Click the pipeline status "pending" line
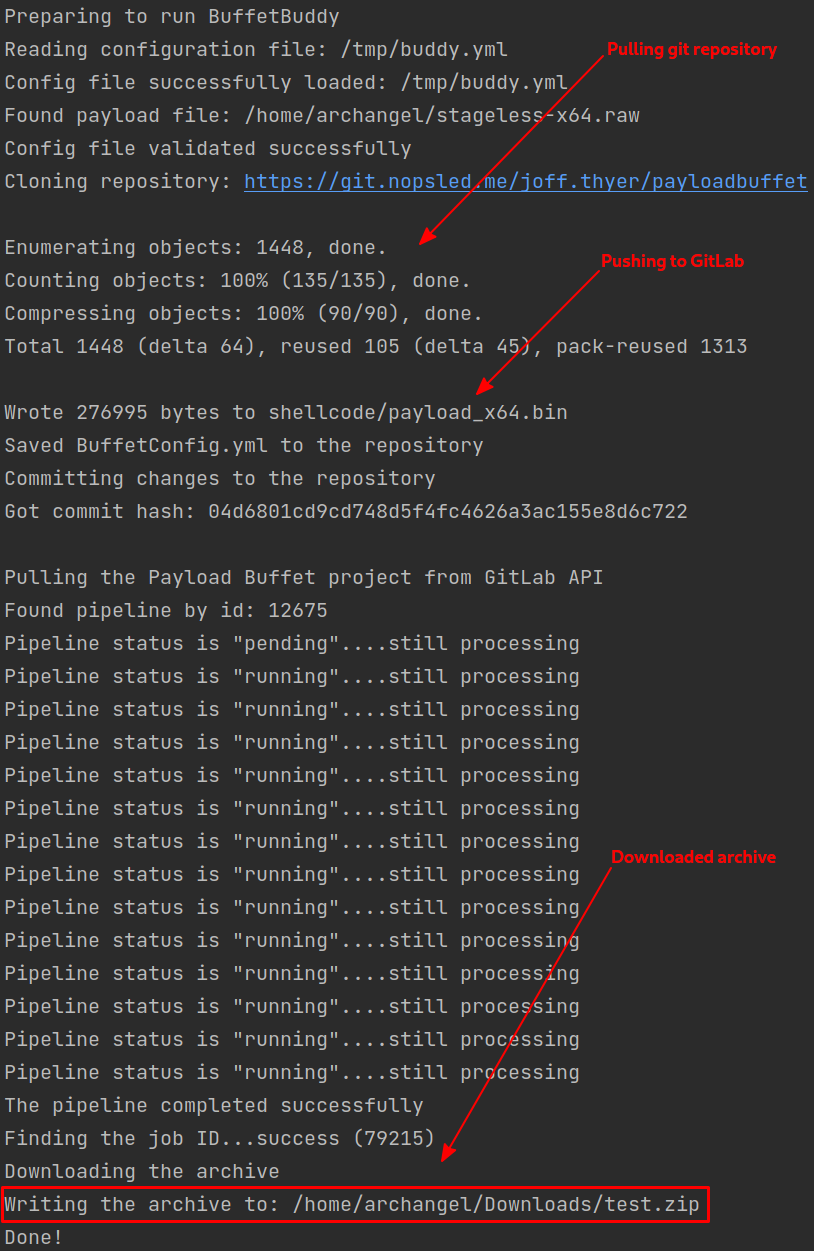Image resolution: width=814 pixels, height=1251 pixels. point(292,643)
